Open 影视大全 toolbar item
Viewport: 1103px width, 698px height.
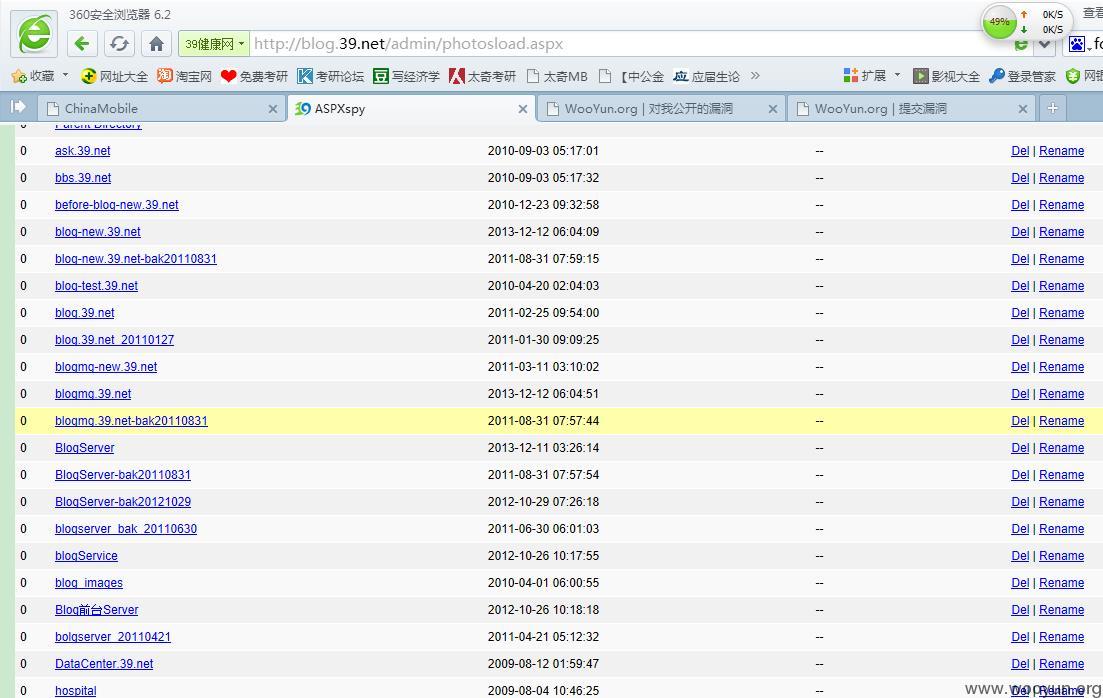(x=946, y=76)
